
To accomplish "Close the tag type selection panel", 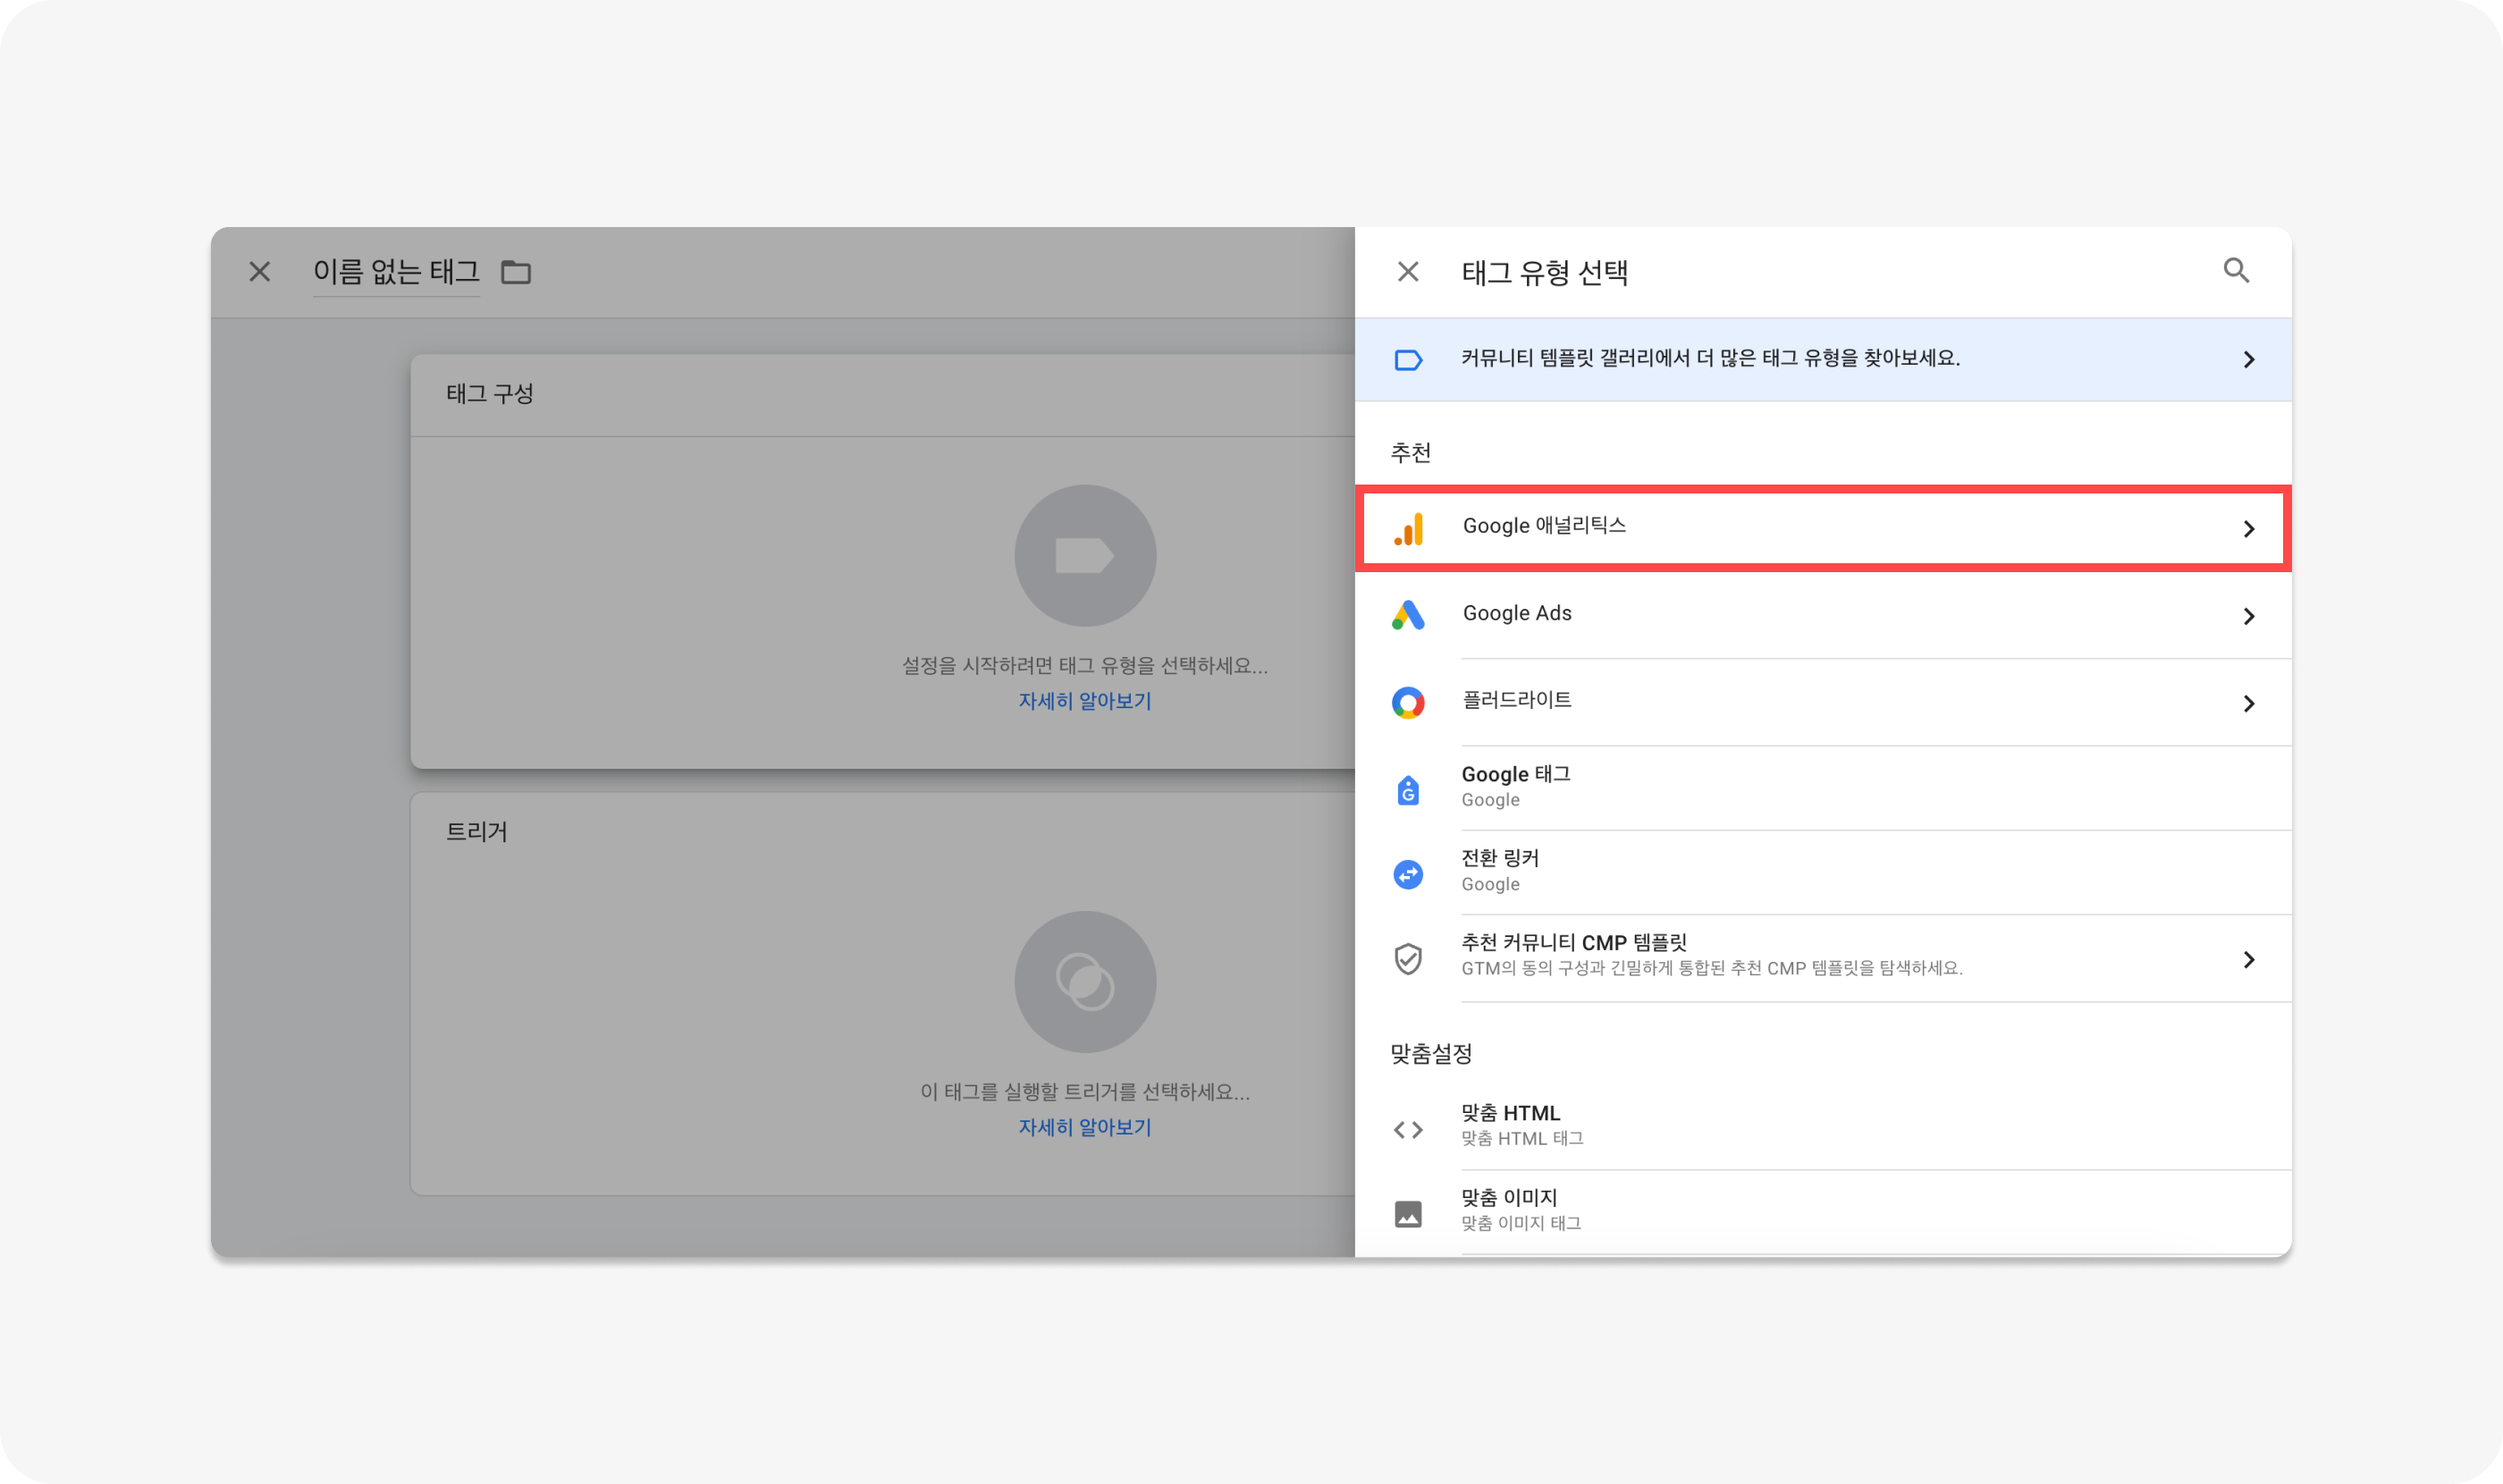I will 1408,271.
